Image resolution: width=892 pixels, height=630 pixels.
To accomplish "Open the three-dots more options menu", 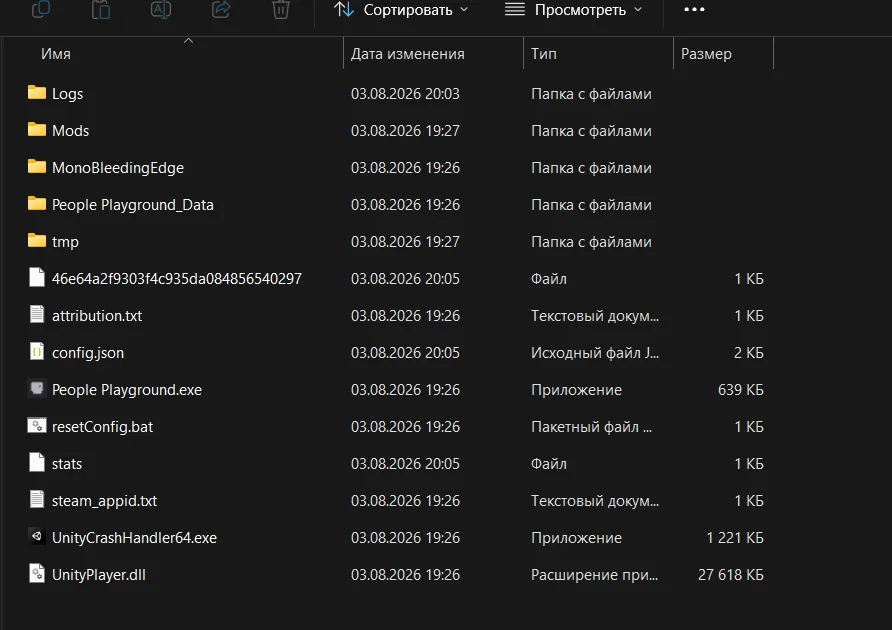I will (694, 9).
